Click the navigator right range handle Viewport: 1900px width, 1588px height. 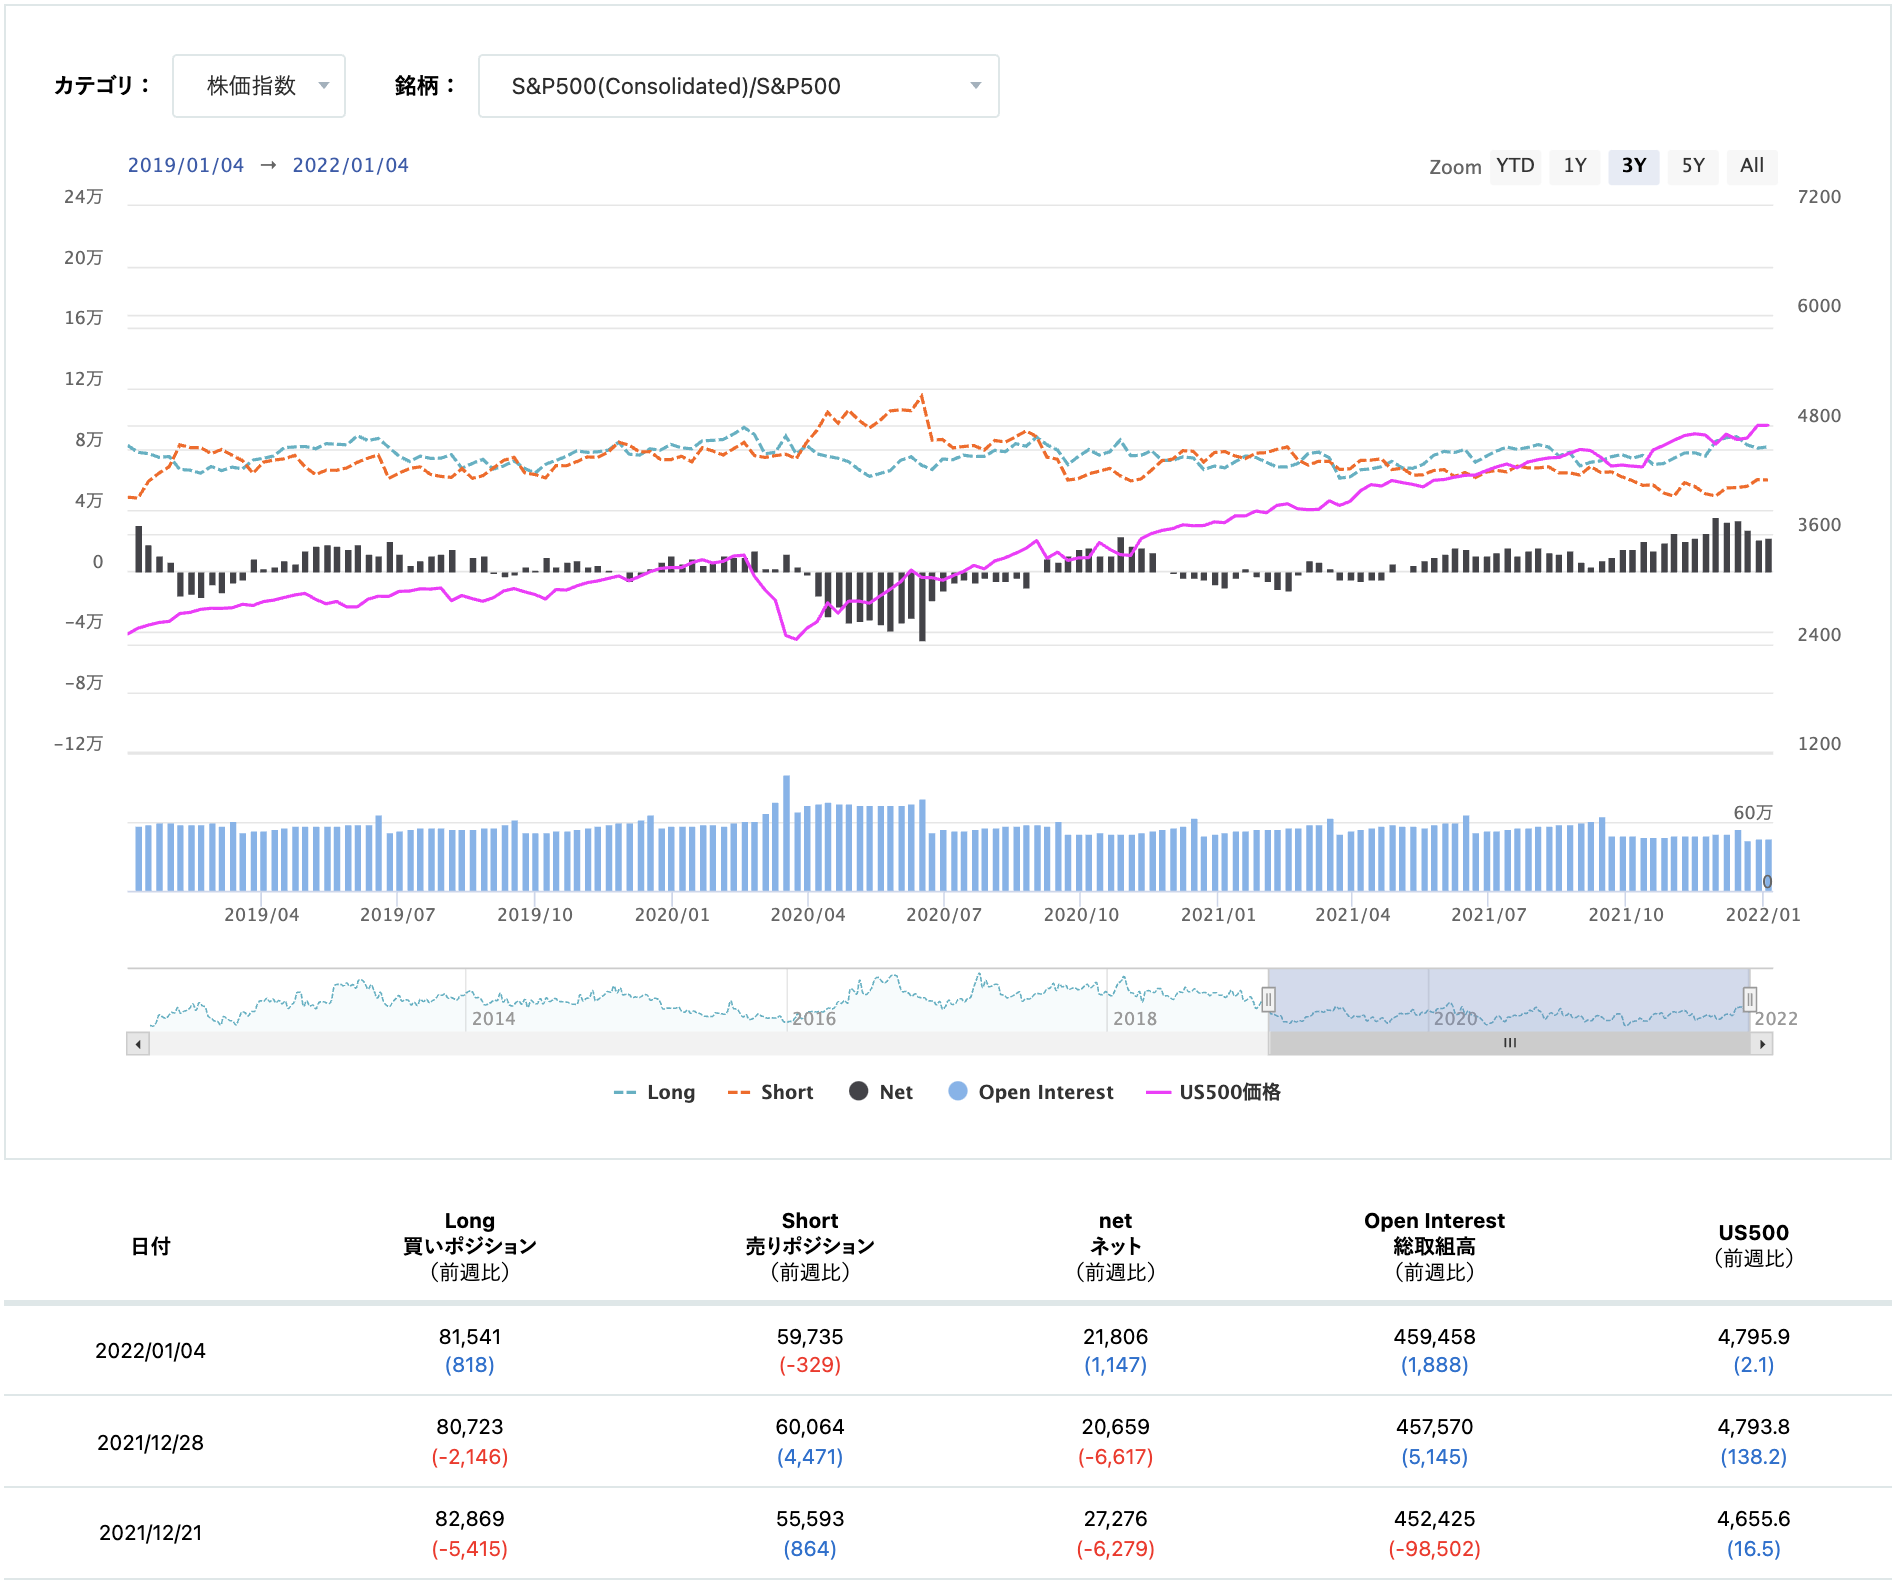click(1750, 999)
